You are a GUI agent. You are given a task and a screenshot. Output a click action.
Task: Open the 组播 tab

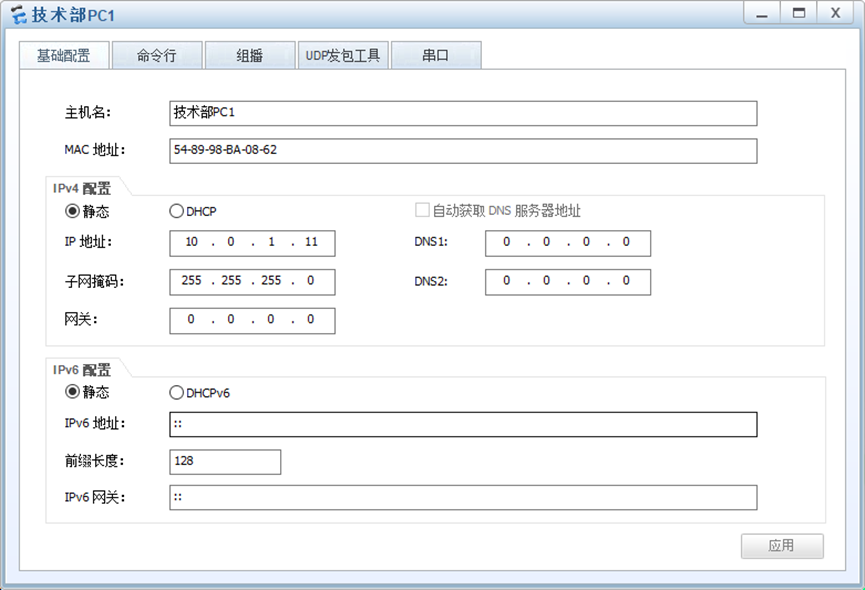(249, 56)
